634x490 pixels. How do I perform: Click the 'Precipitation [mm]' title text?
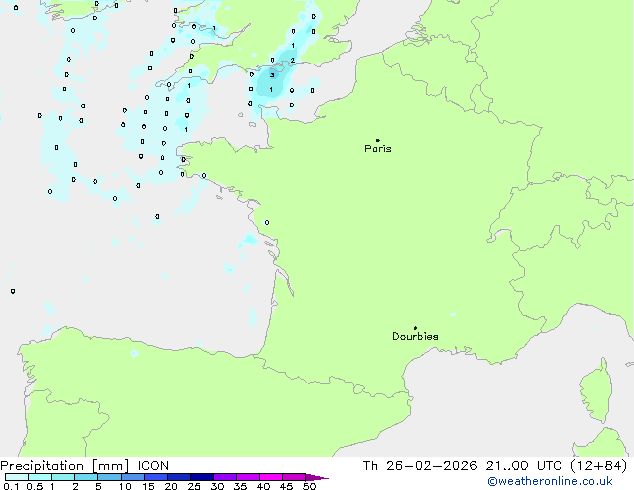[x=65, y=466]
